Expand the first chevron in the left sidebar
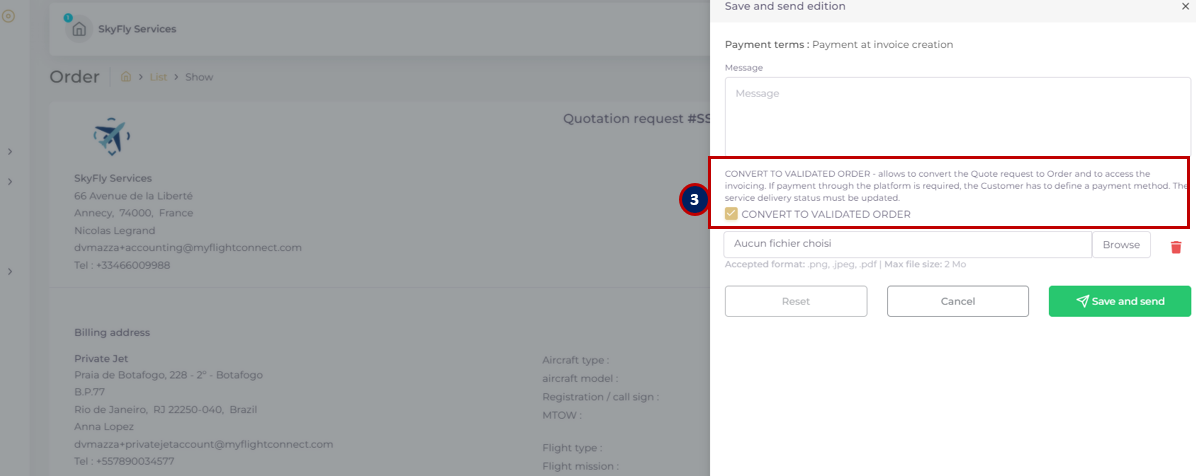The image size is (1196, 476). click(10, 152)
